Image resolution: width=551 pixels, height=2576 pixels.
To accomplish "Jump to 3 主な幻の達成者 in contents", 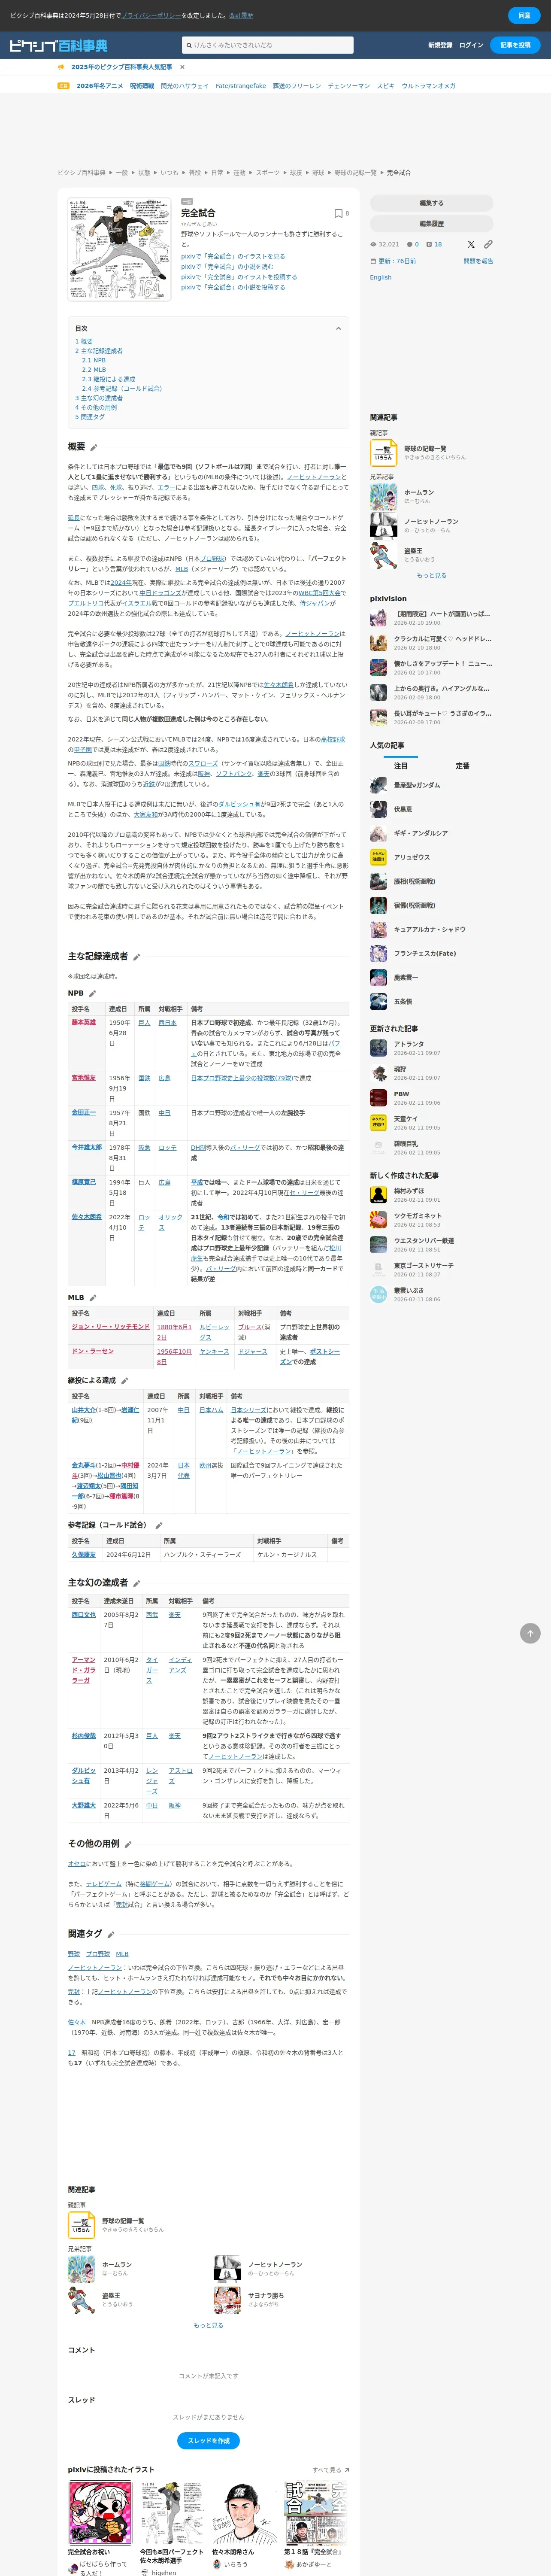I will point(99,398).
